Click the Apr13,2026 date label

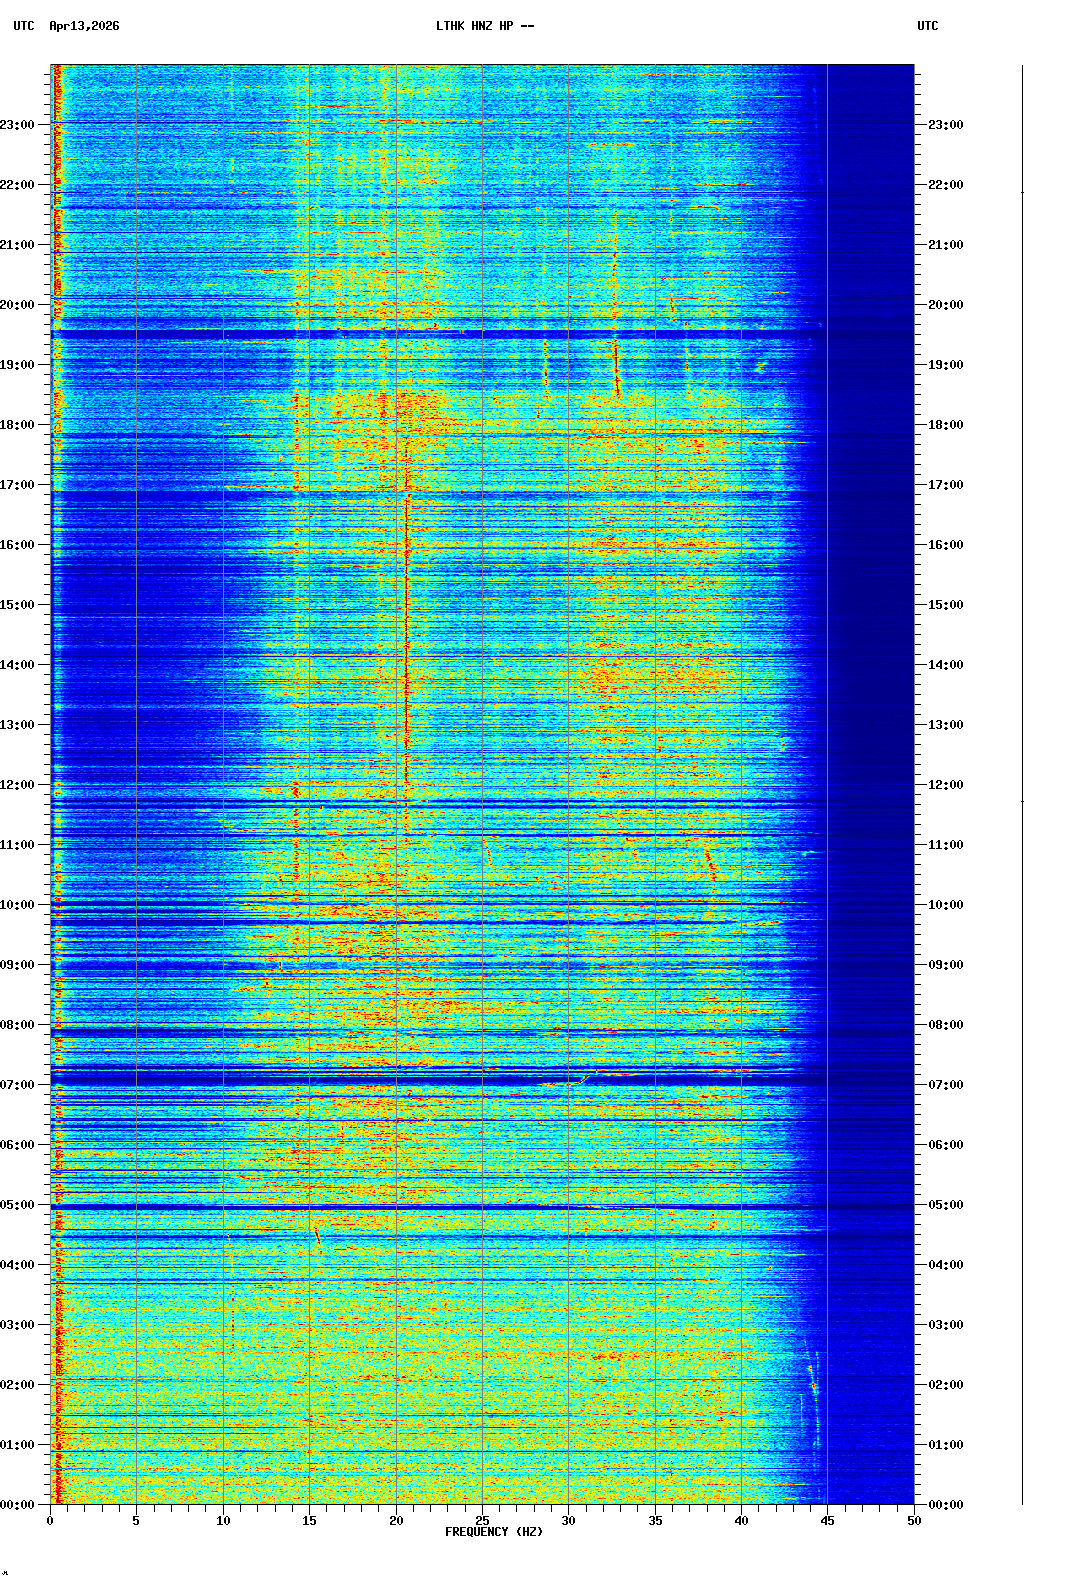click(x=84, y=26)
